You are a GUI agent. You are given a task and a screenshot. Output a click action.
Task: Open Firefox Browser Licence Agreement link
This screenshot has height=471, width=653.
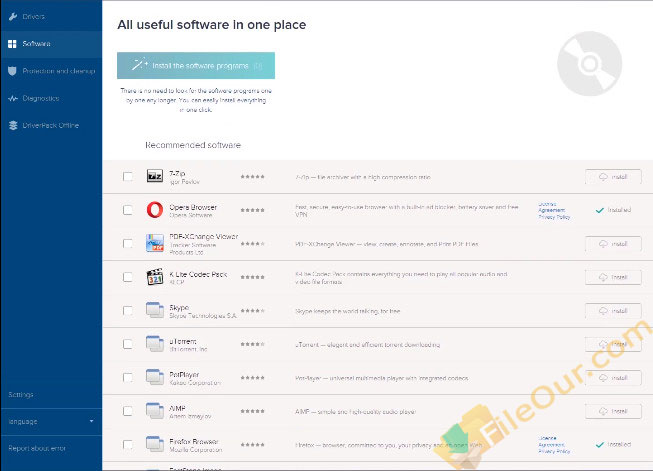551,441
